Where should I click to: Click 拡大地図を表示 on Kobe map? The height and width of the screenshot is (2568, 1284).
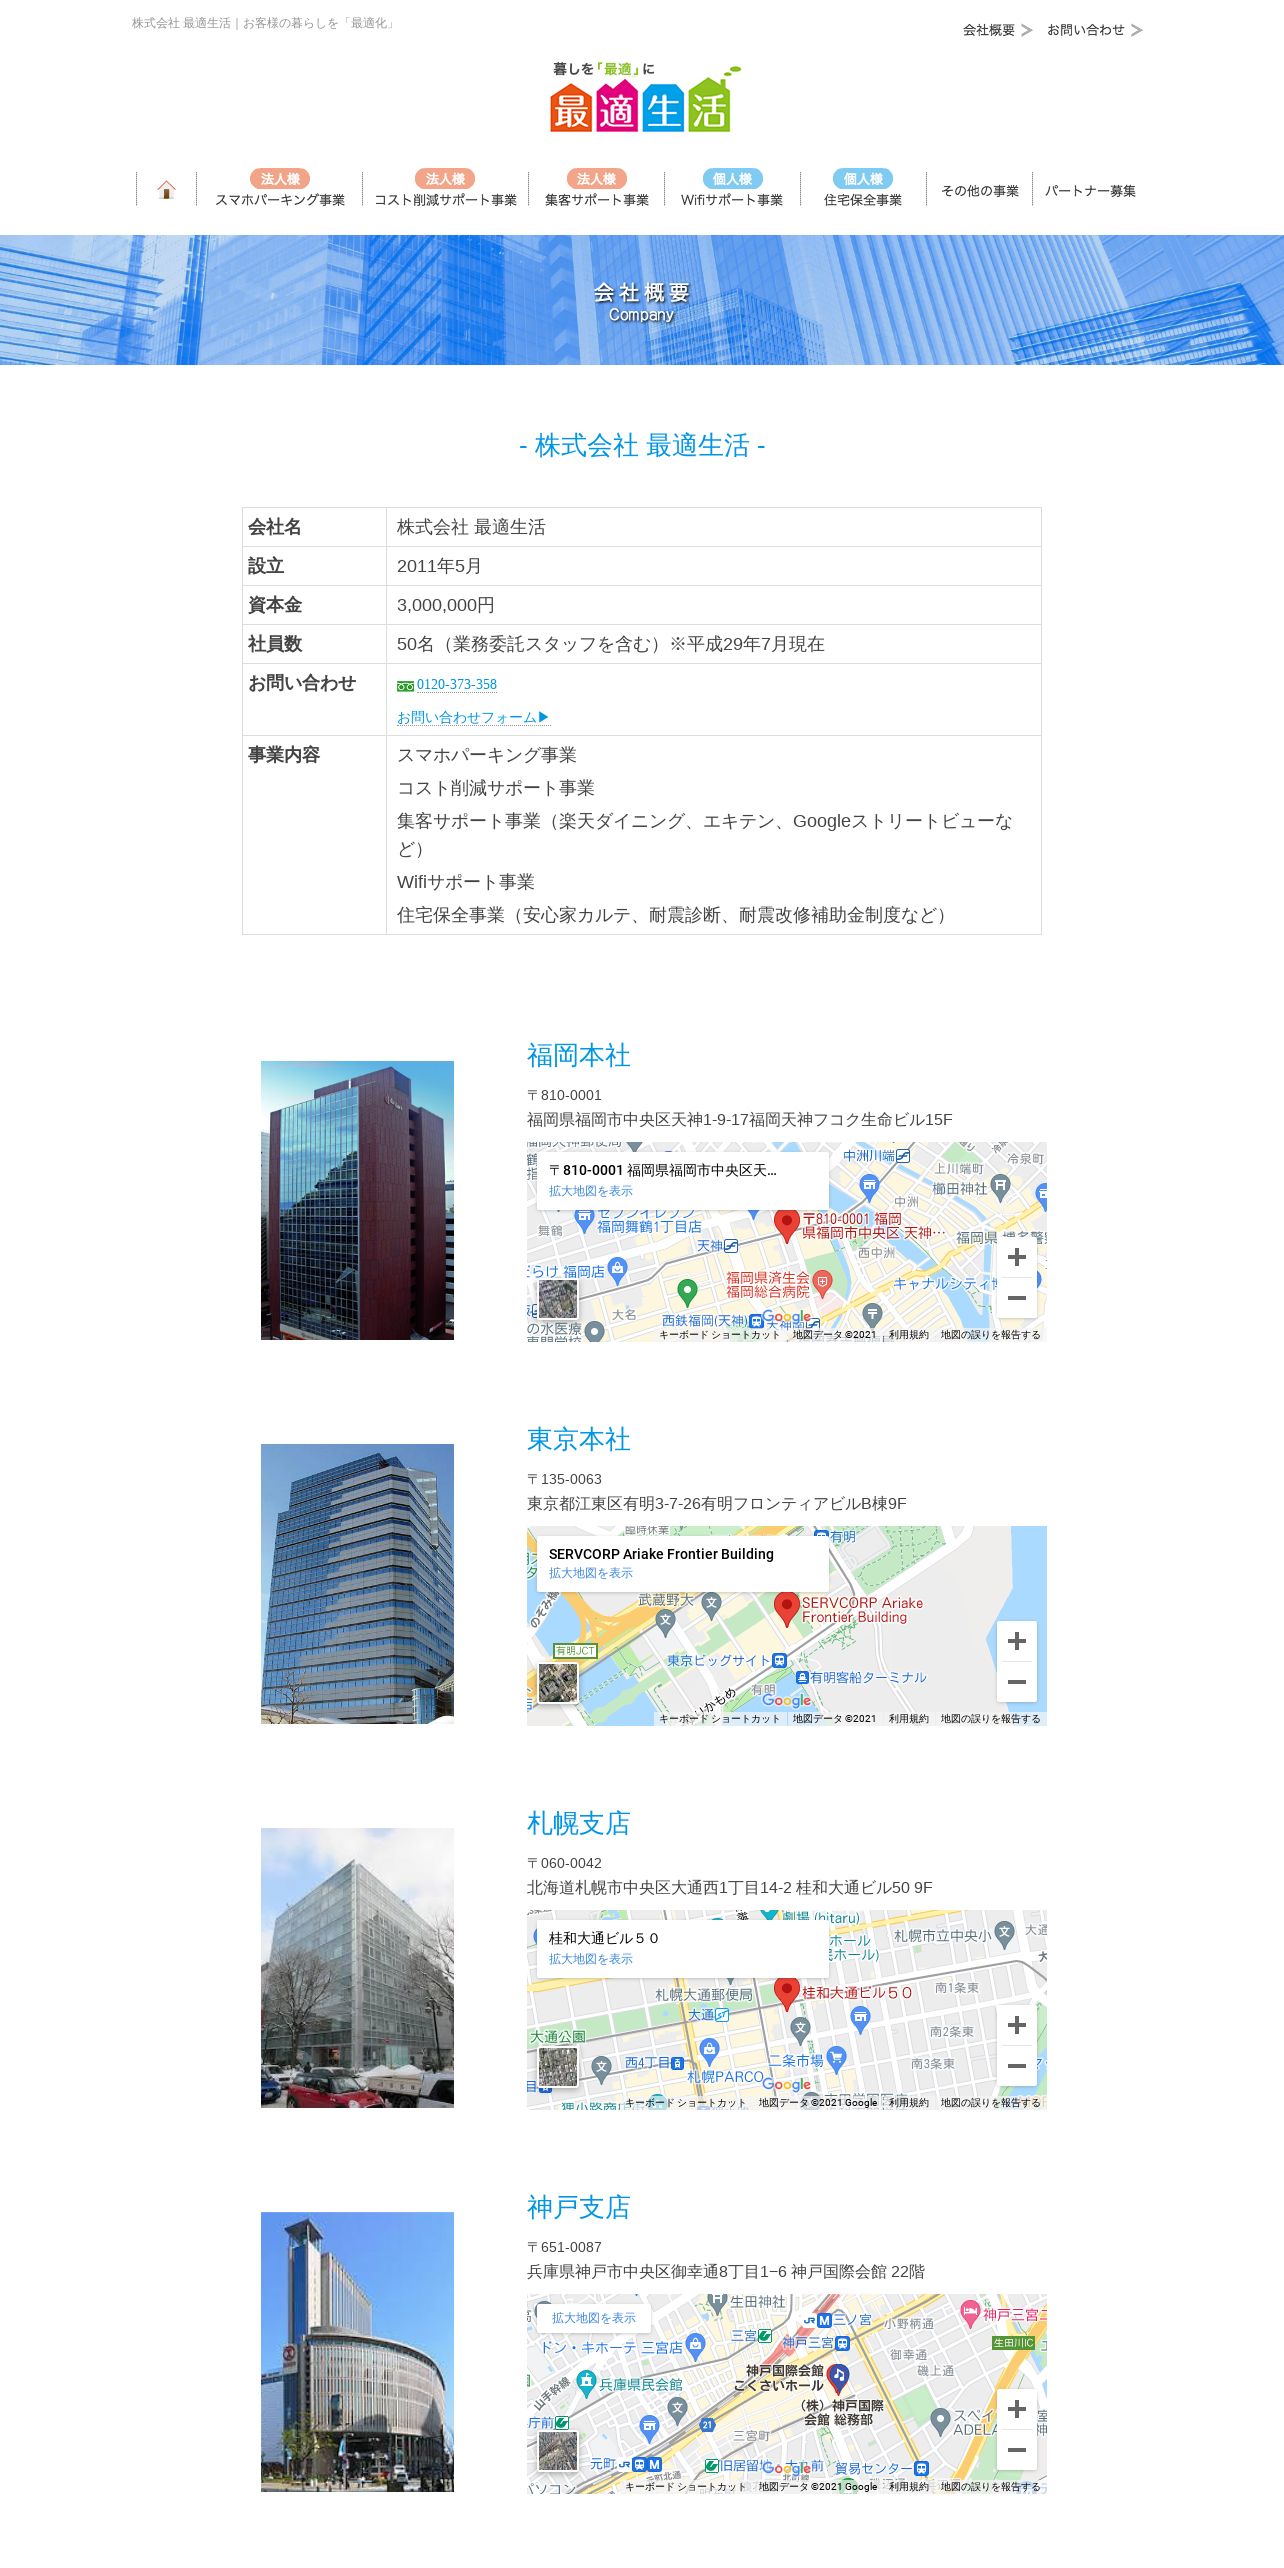point(593,2318)
